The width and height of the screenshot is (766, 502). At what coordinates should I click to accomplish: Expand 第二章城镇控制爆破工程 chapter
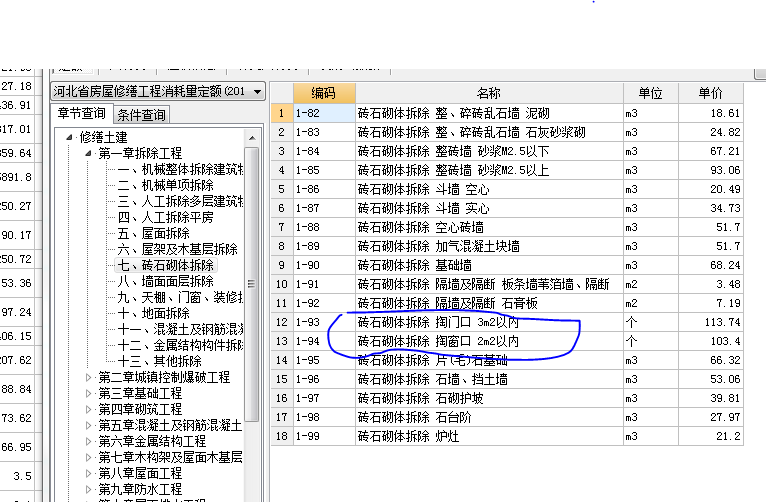pyautogui.click(x=88, y=377)
